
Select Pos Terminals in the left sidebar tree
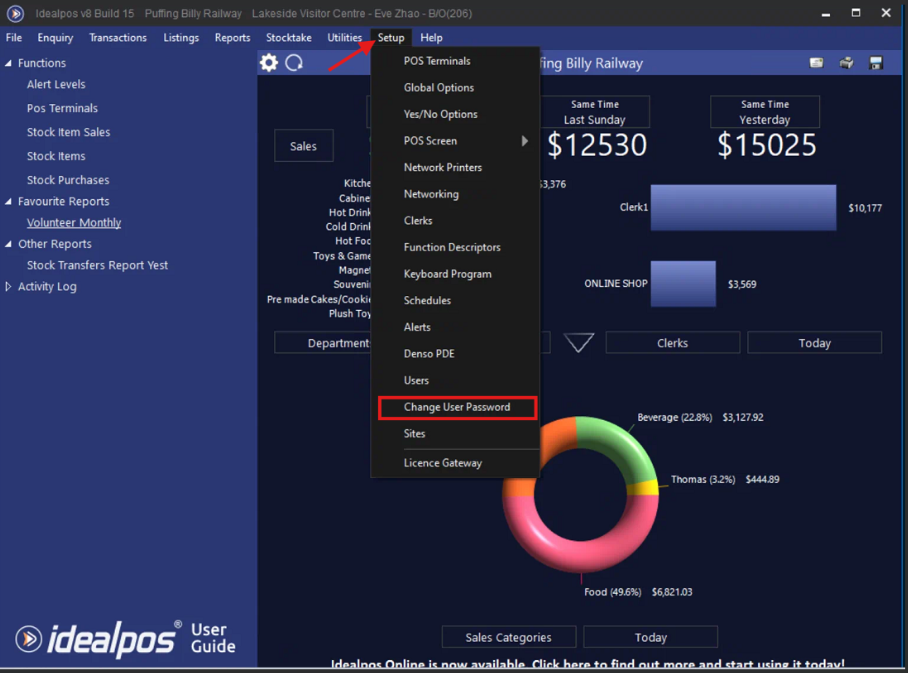[x=63, y=108]
